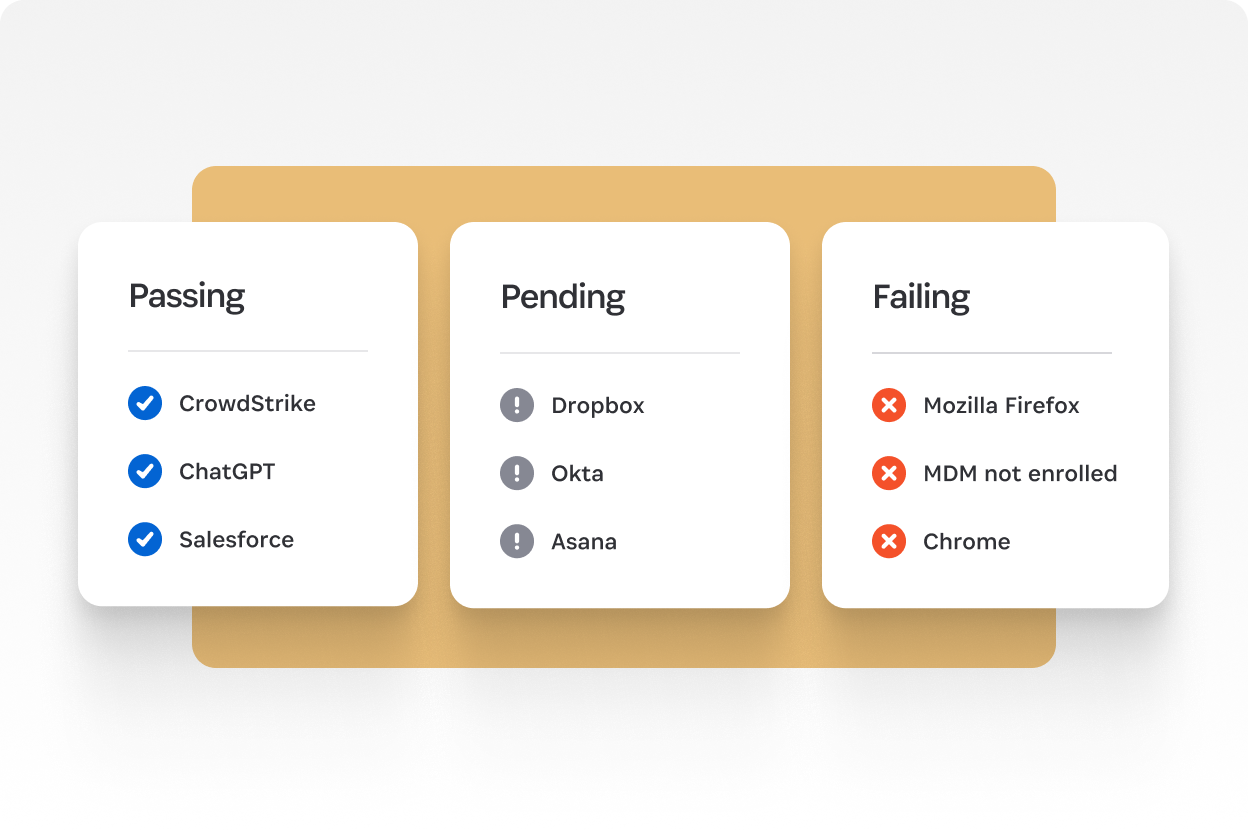
Task: Click the red X icon next to Chrome
Action: coord(889,541)
